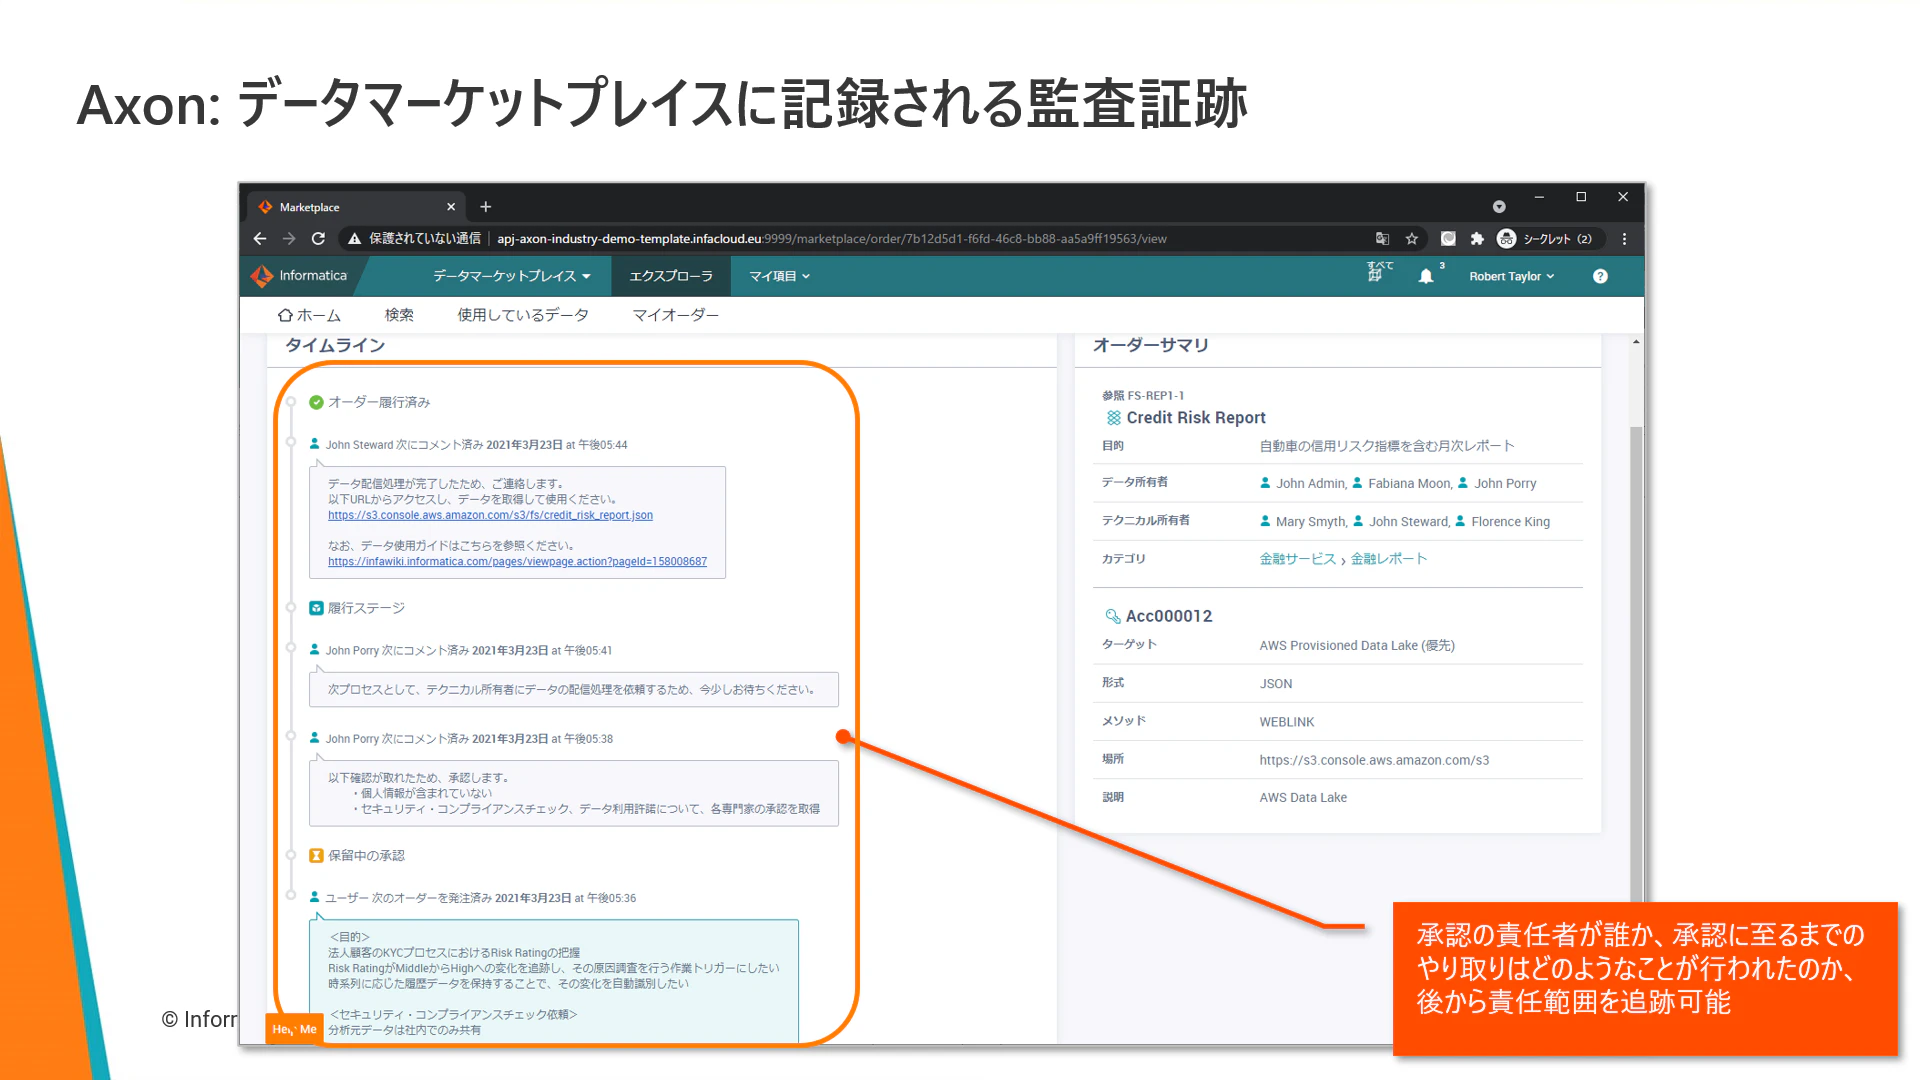Screen dimensions: 1920x1080
Task: Go to the ホーム page
Action: tap(309, 315)
